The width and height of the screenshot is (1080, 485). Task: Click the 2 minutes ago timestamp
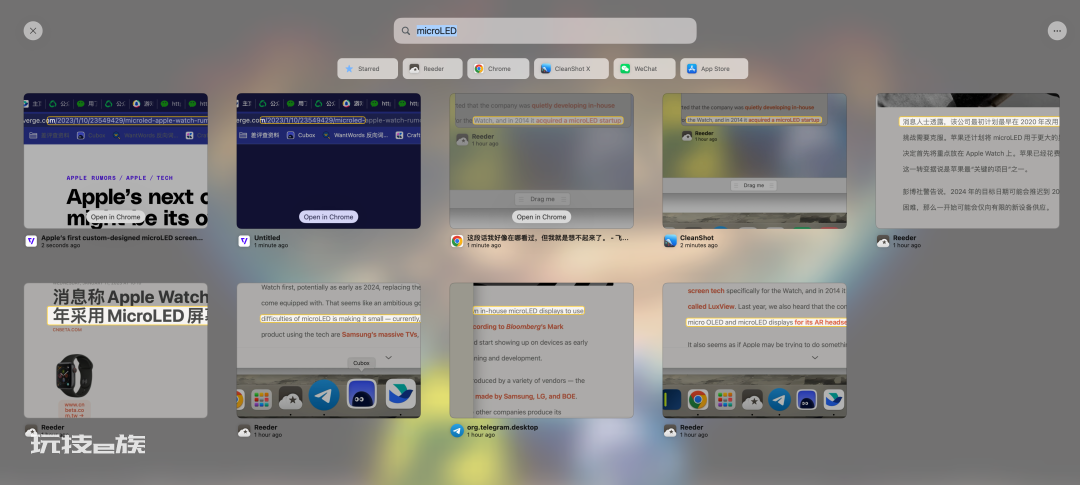pyautogui.click(x=699, y=245)
